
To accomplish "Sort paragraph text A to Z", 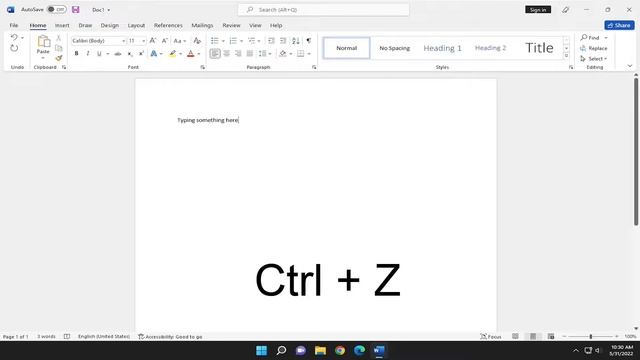I will coord(296,41).
